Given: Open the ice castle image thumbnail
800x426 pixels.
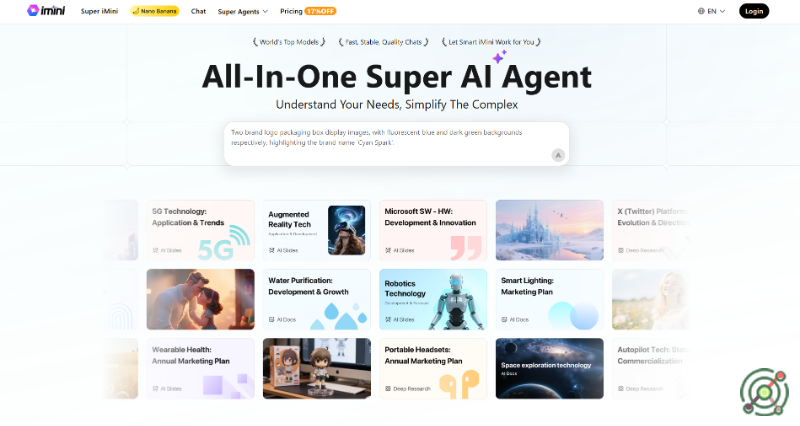Looking at the screenshot, I should tap(549, 230).
